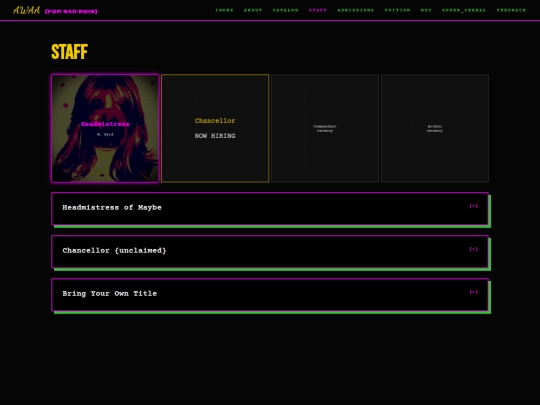
Task: Select the Archon vacancy card
Action: (x=435, y=128)
